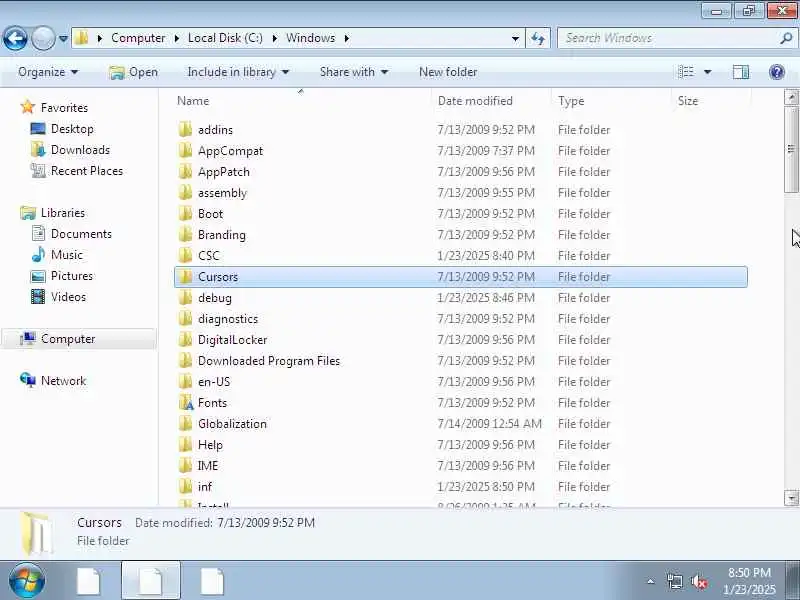Open Help with the question mark icon
This screenshot has width=800, height=600.
[x=777, y=72]
